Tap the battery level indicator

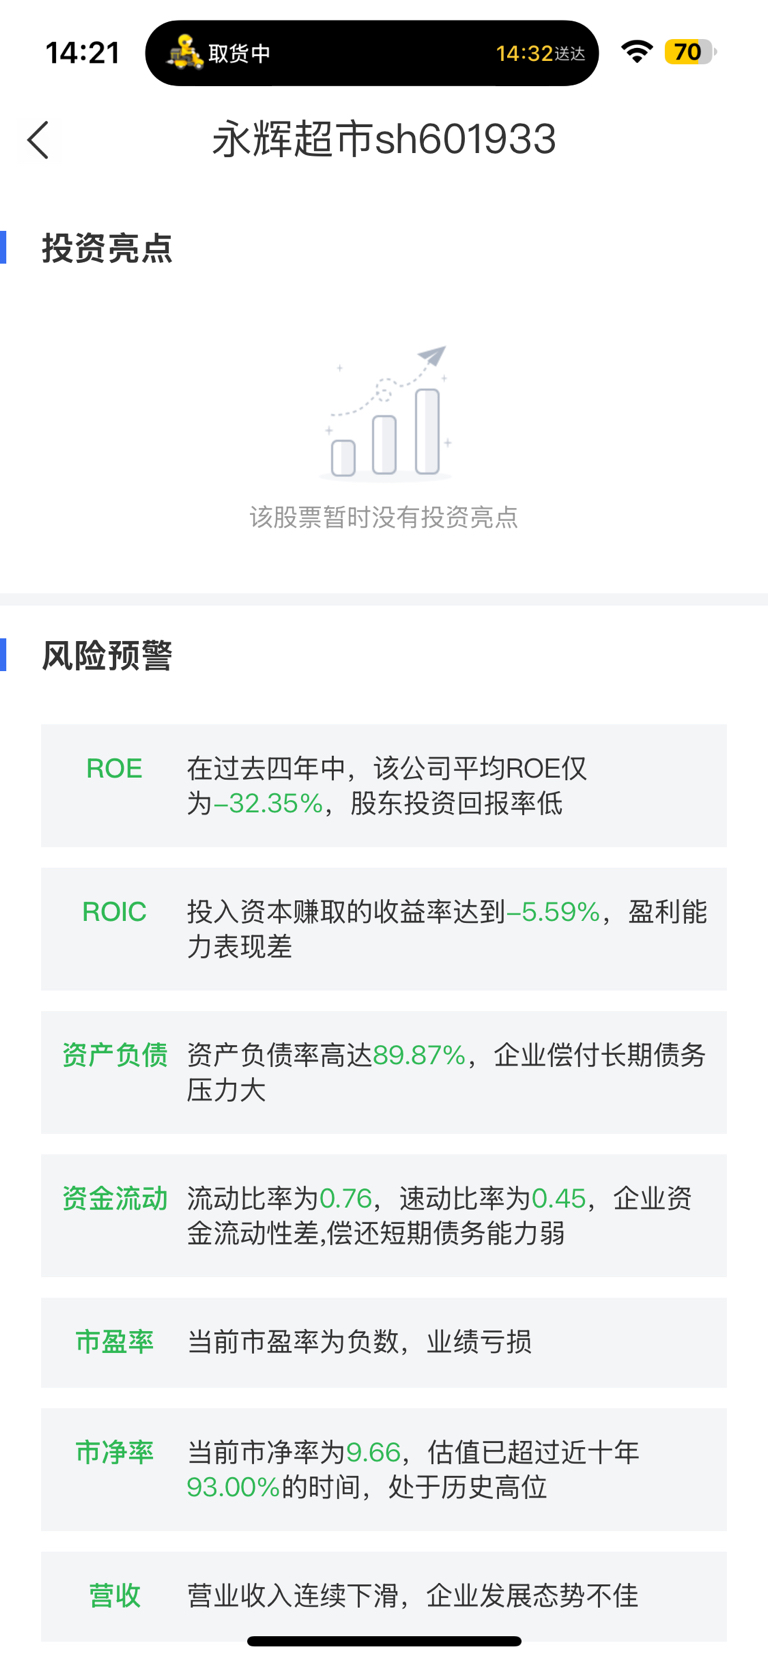(x=689, y=52)
